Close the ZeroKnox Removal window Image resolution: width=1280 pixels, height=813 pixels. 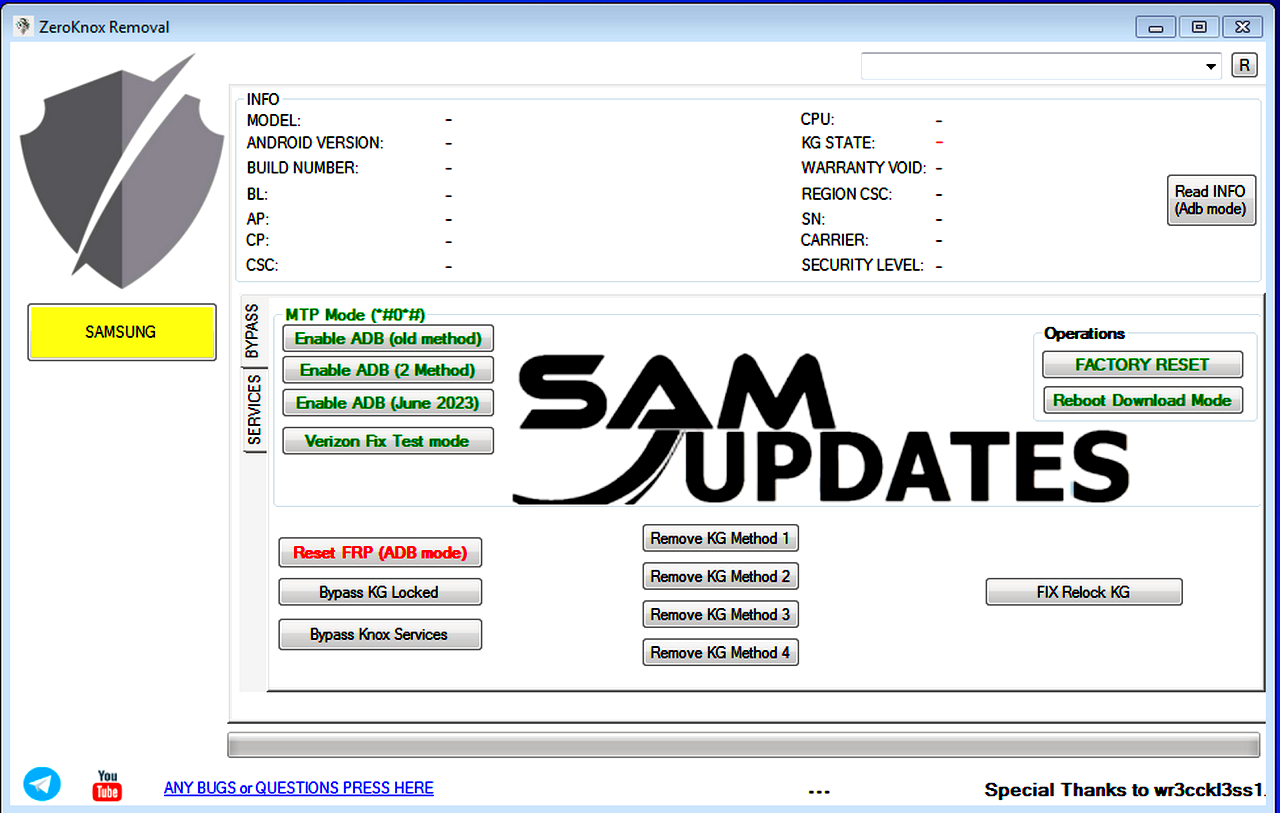coord(1243,27)
